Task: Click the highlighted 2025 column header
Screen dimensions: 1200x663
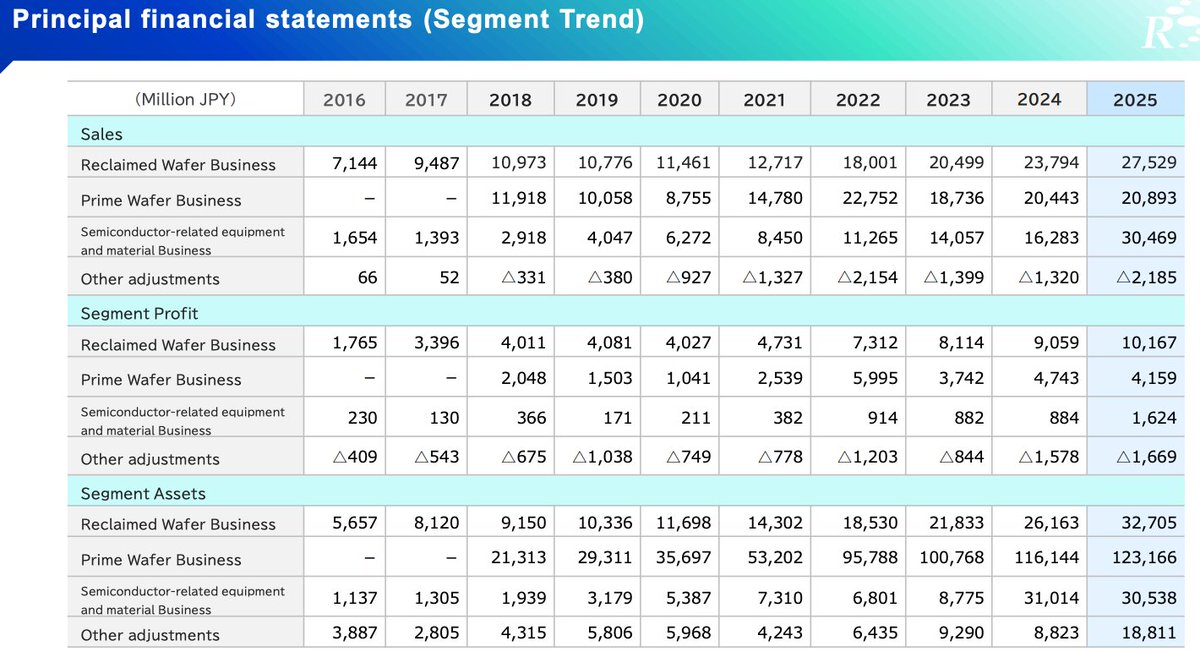Action: [1135, 100]
